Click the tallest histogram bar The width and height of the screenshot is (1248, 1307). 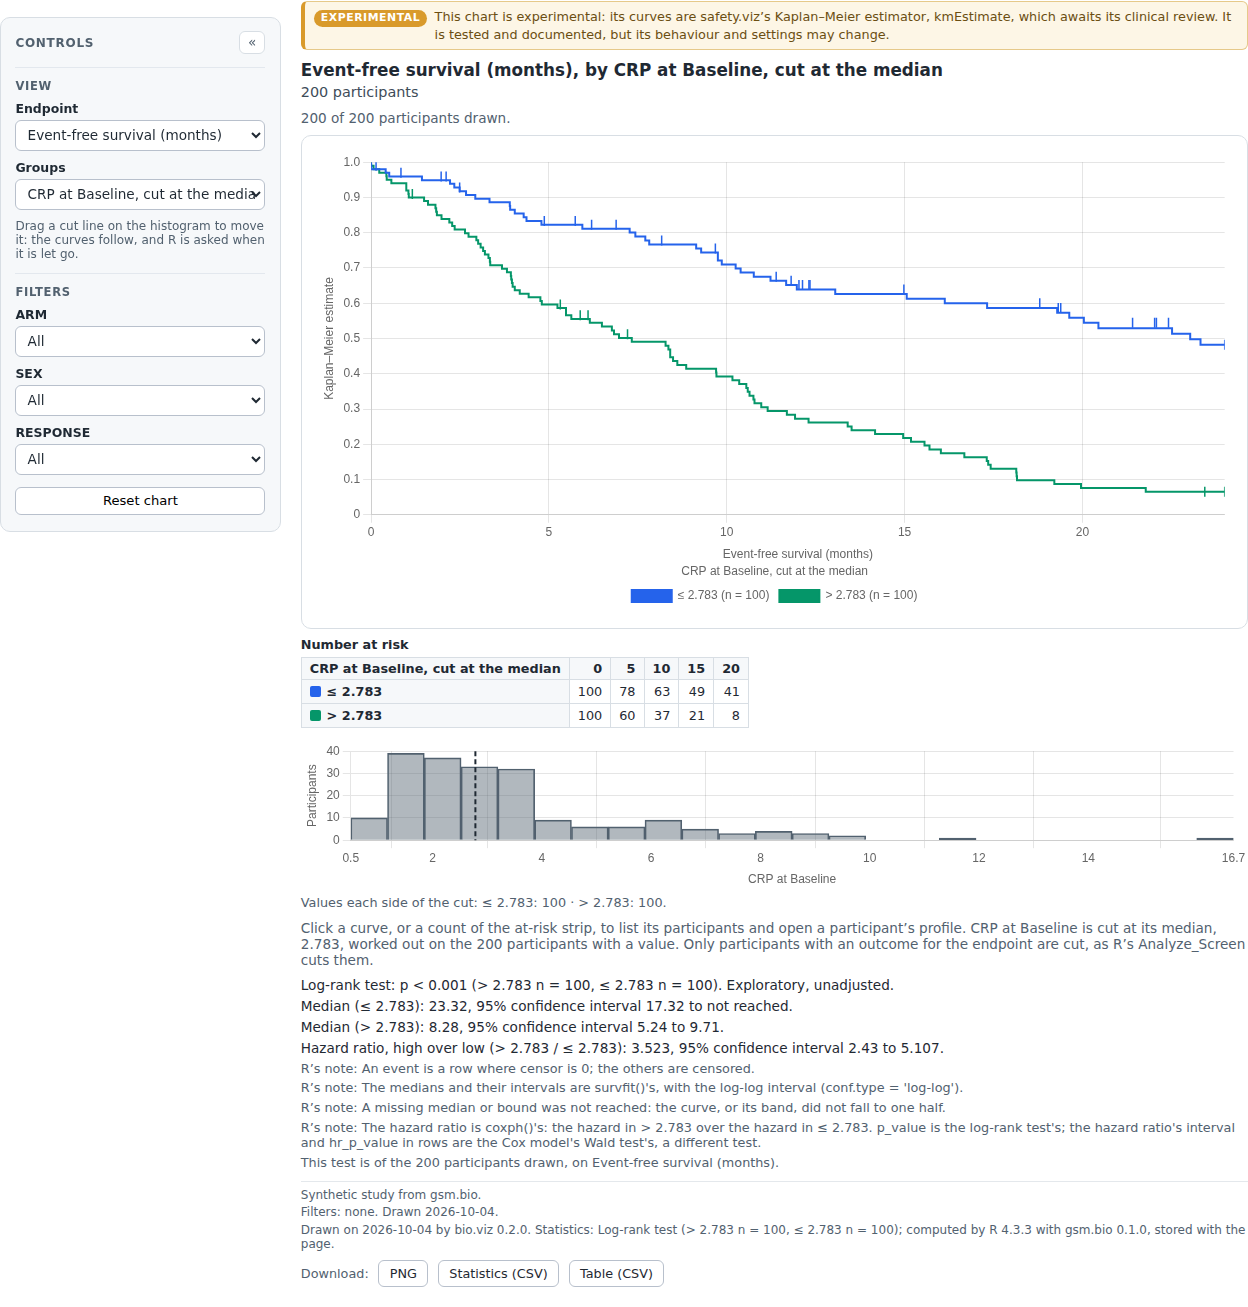click(406, 797)
